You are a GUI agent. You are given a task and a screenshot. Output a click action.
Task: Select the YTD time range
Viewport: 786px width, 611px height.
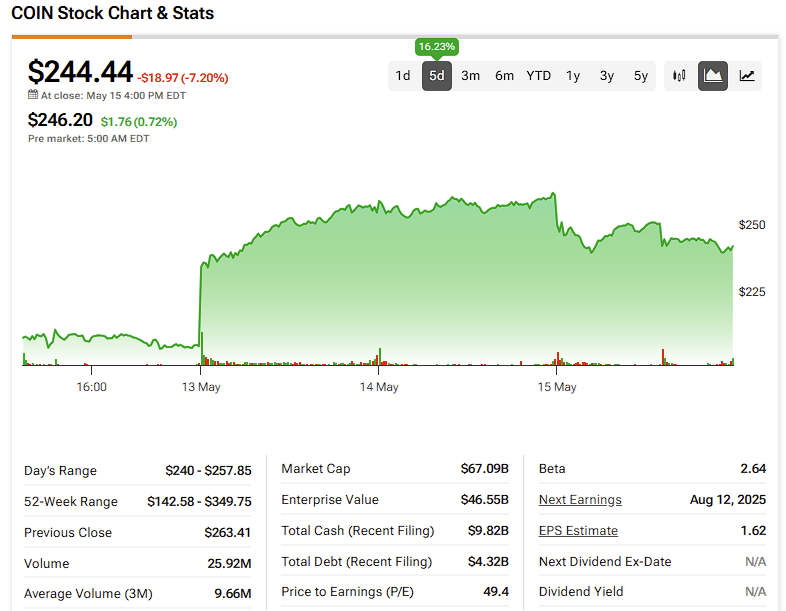tap(538, 76)
